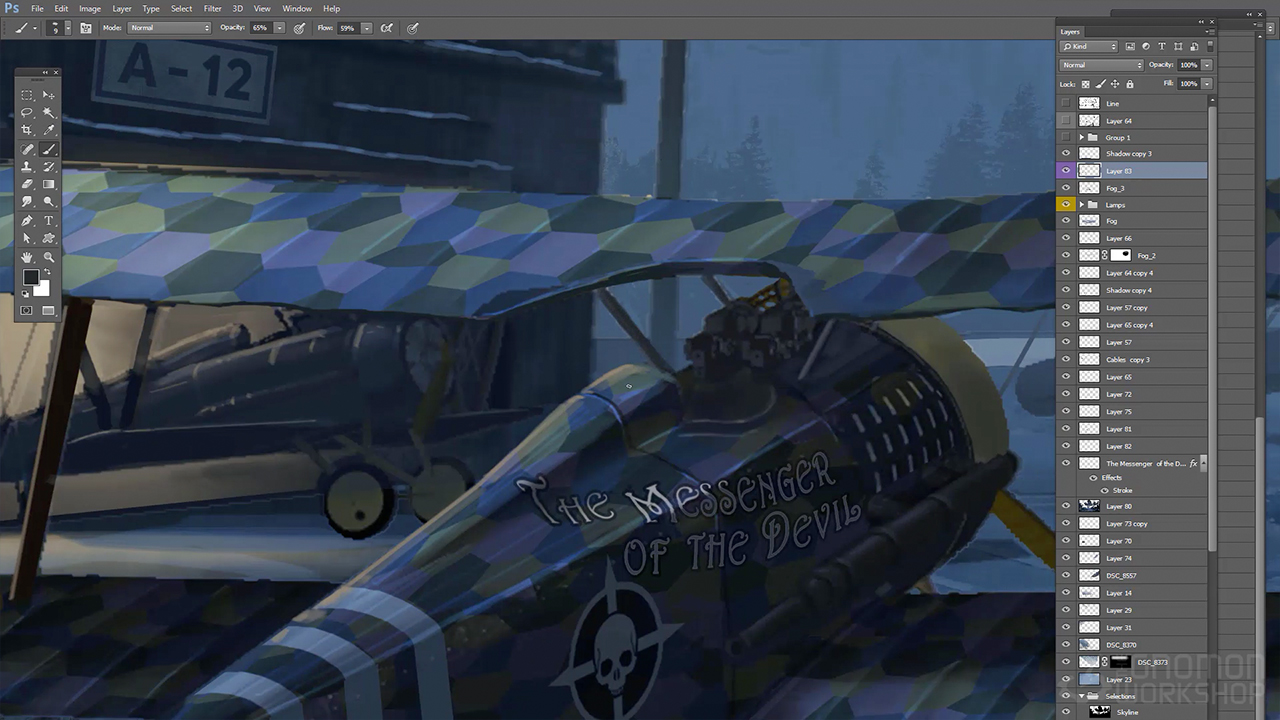This screenshot has width=1280, height=720.
Task: Select the Cables copy 3 layer
Action: coord(1140,360)
